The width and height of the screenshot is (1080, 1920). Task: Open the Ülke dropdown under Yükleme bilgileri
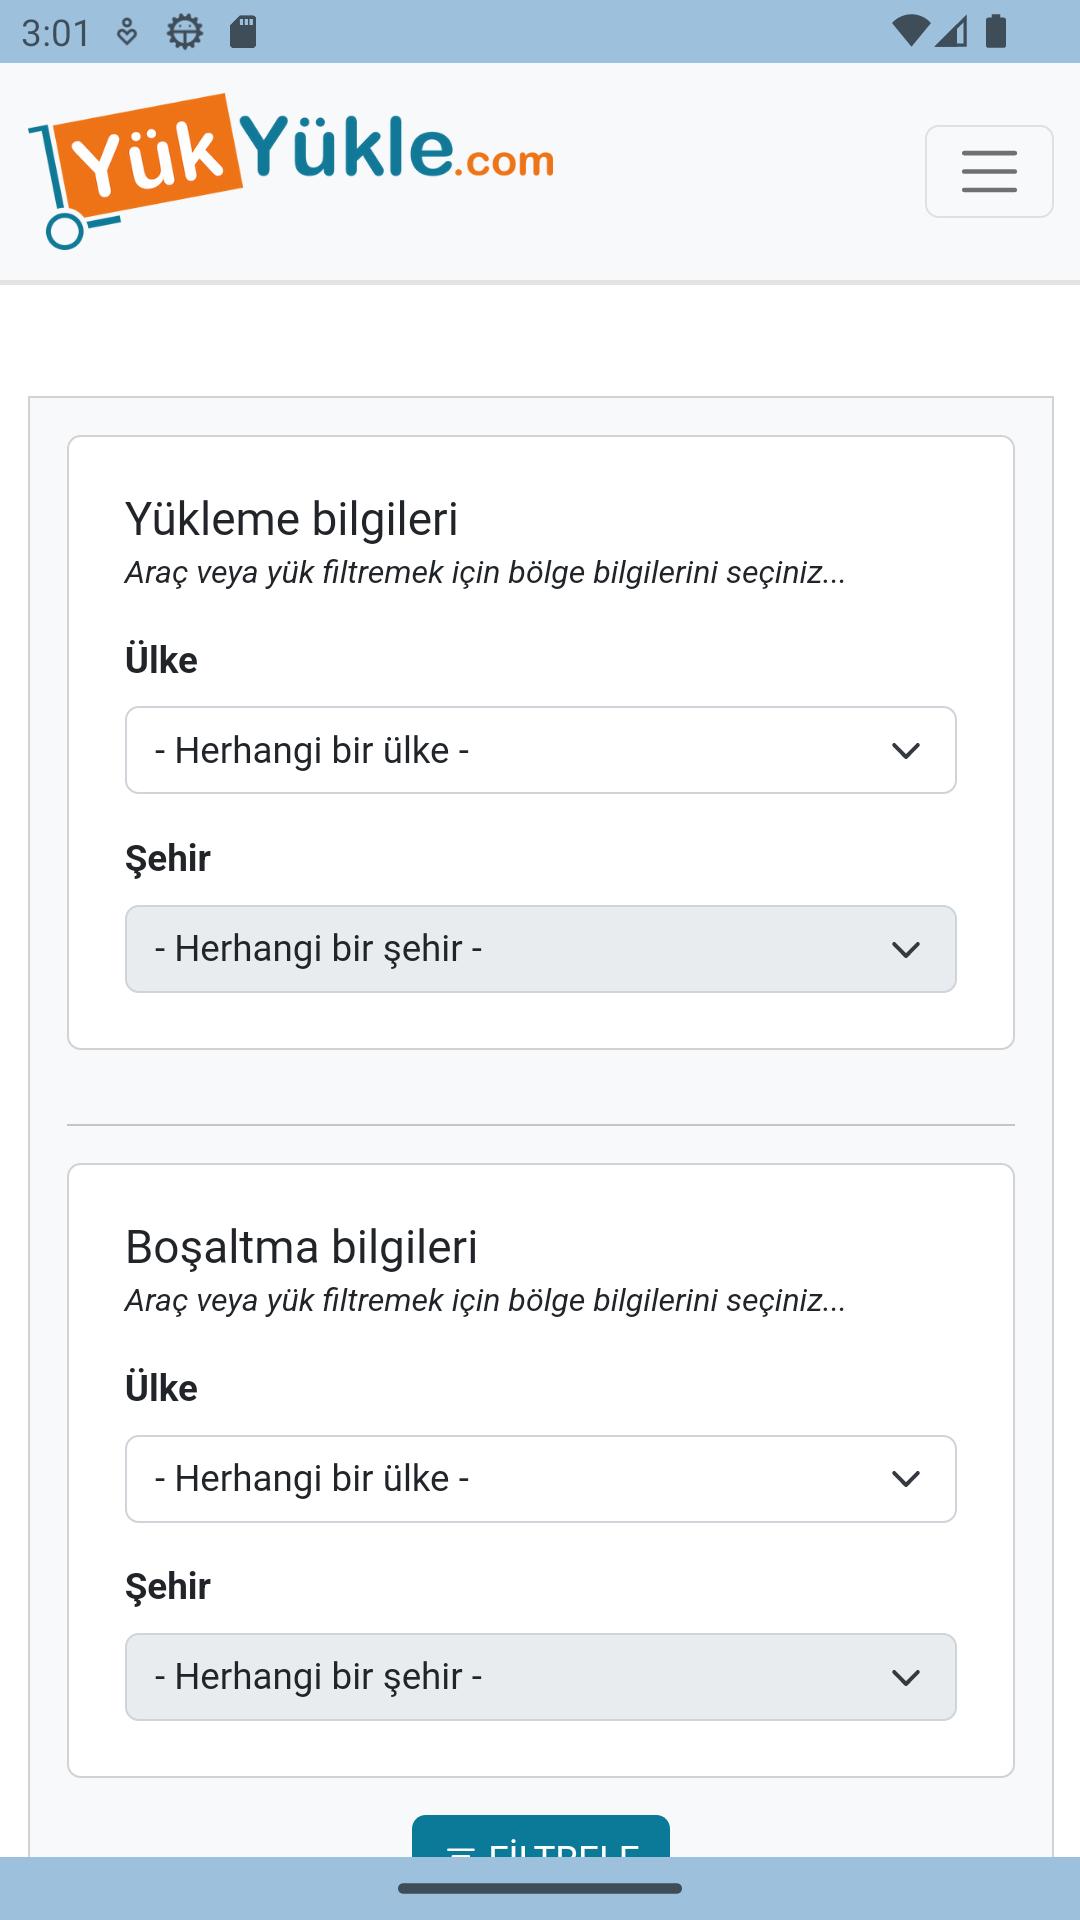click(541, 750)
